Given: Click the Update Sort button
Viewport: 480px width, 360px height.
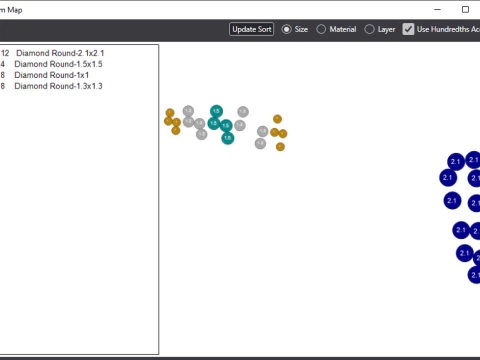Looking at the screenshot, I should pyautogui.click(x=251, y=29).
